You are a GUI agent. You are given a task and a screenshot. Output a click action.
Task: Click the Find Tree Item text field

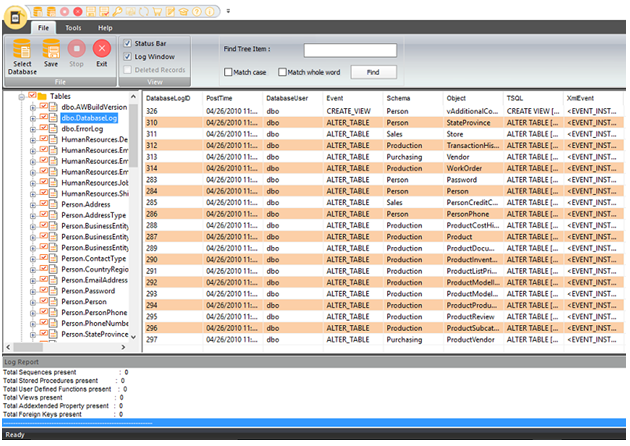click(x=350, y=50)
